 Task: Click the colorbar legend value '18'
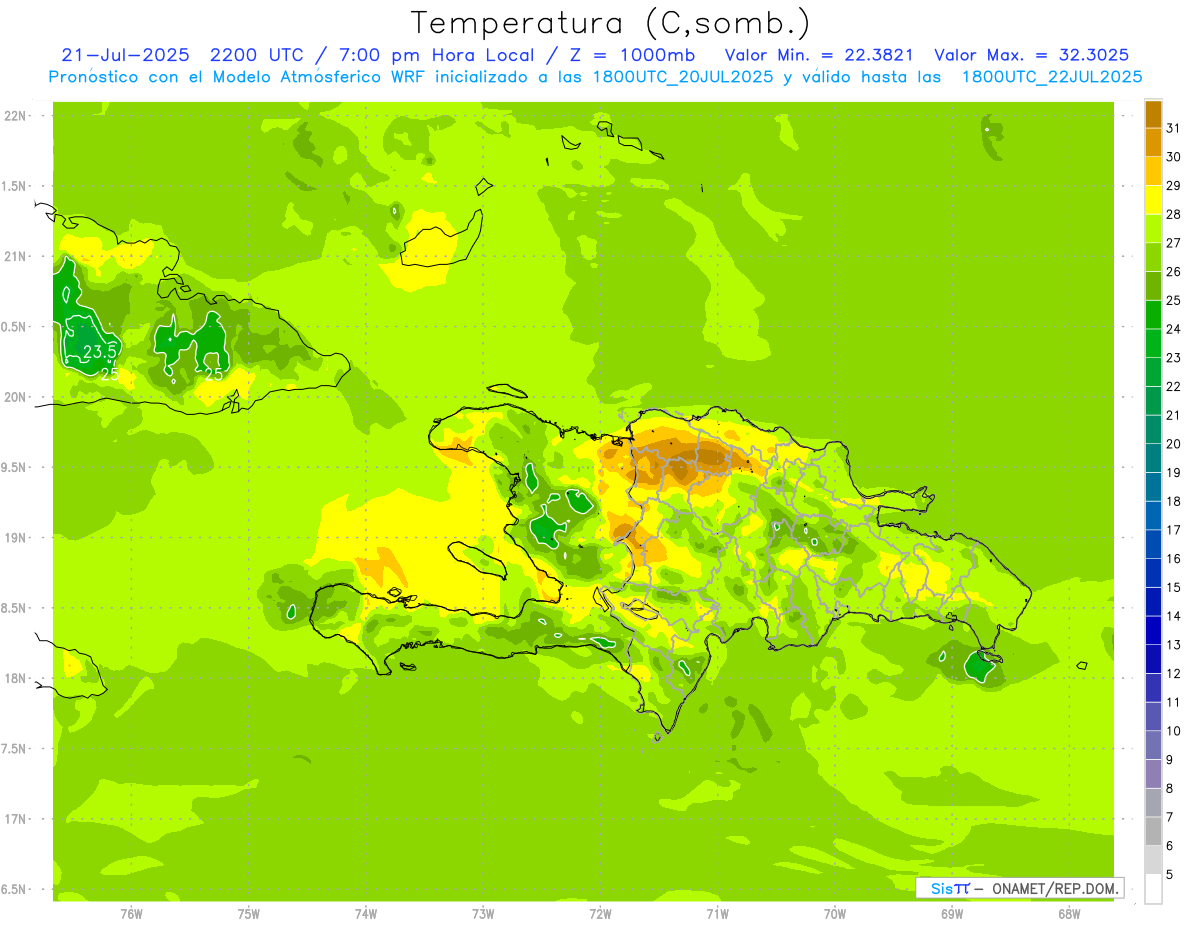click(1173, 501)
